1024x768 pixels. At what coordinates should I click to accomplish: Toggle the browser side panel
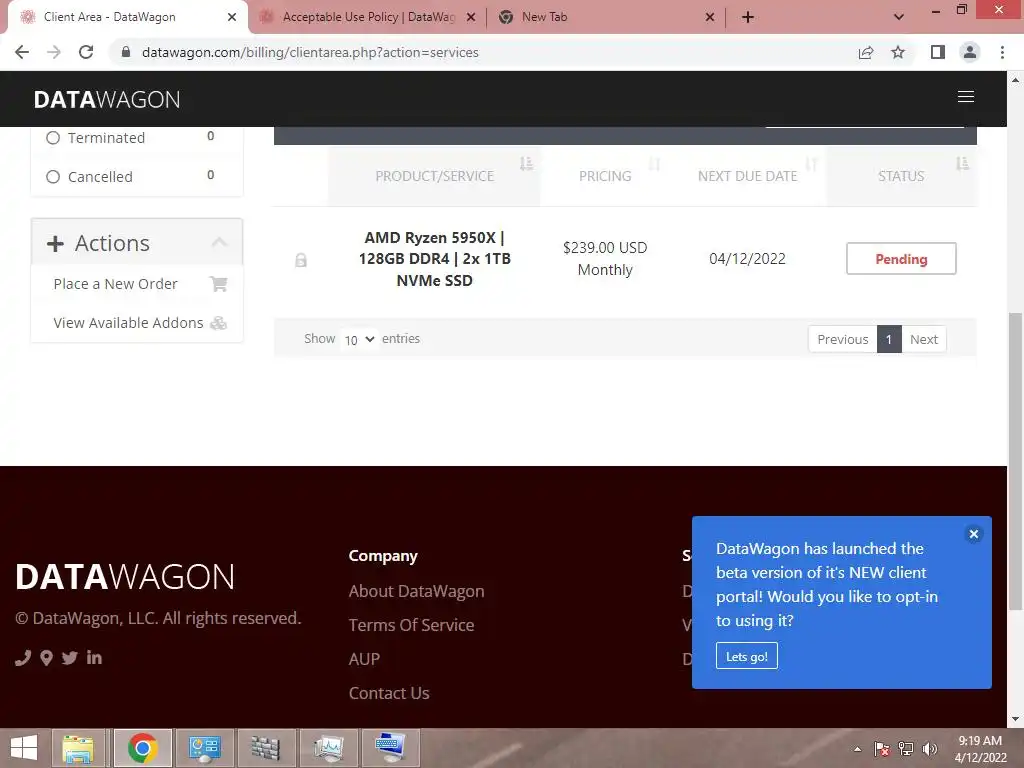pos(937,52)
